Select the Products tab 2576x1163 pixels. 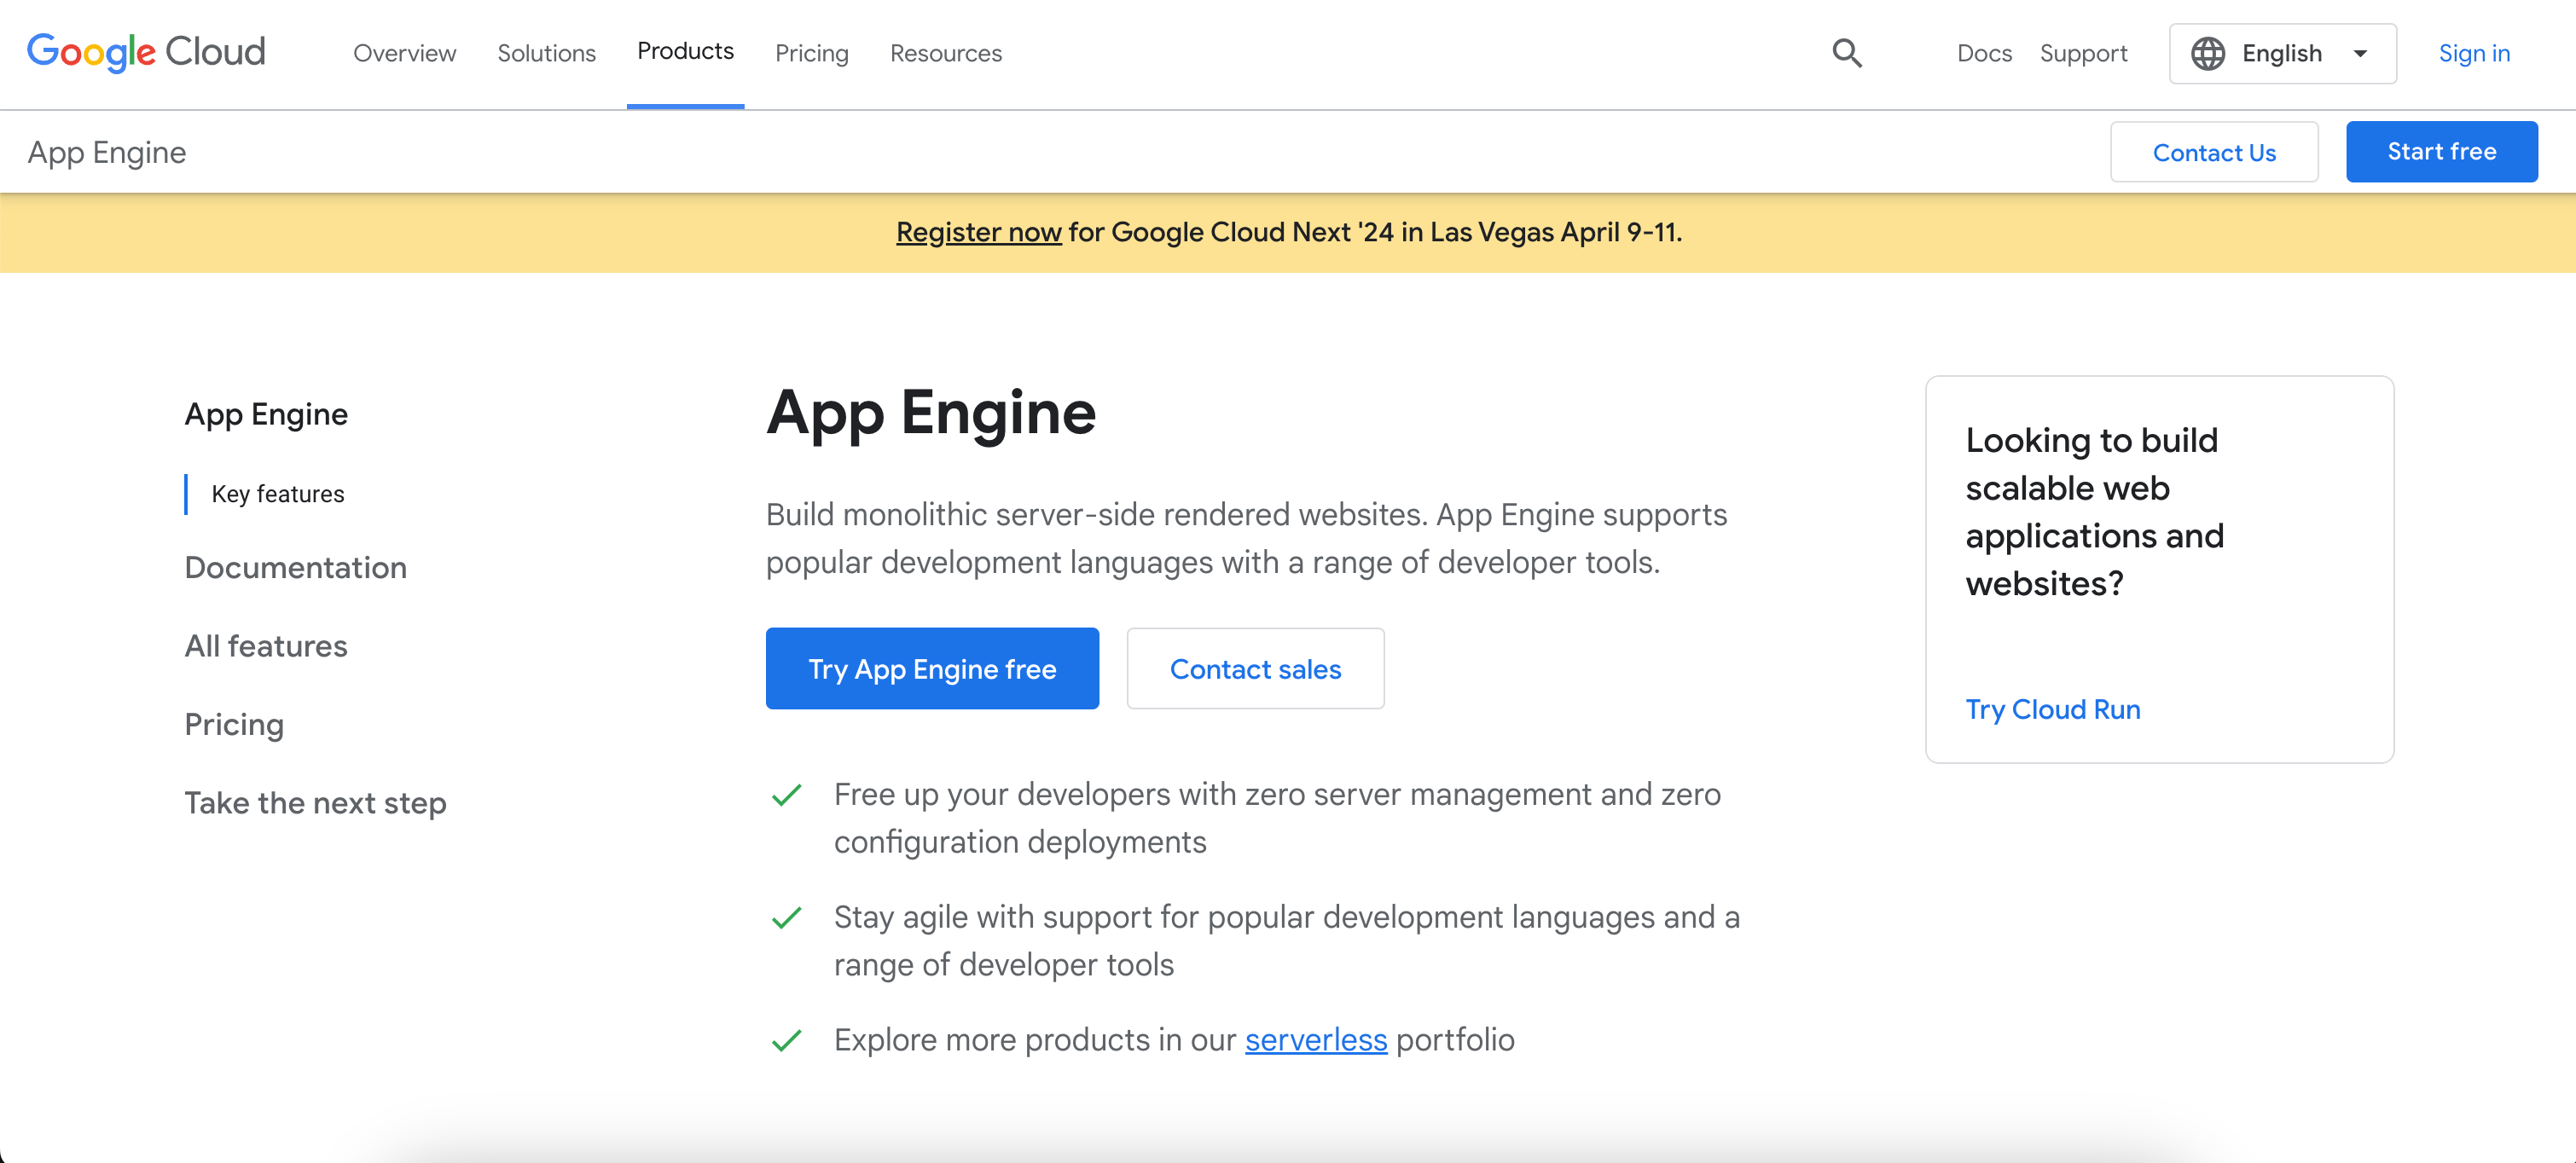pyautogui.click(x=685, y=51)
